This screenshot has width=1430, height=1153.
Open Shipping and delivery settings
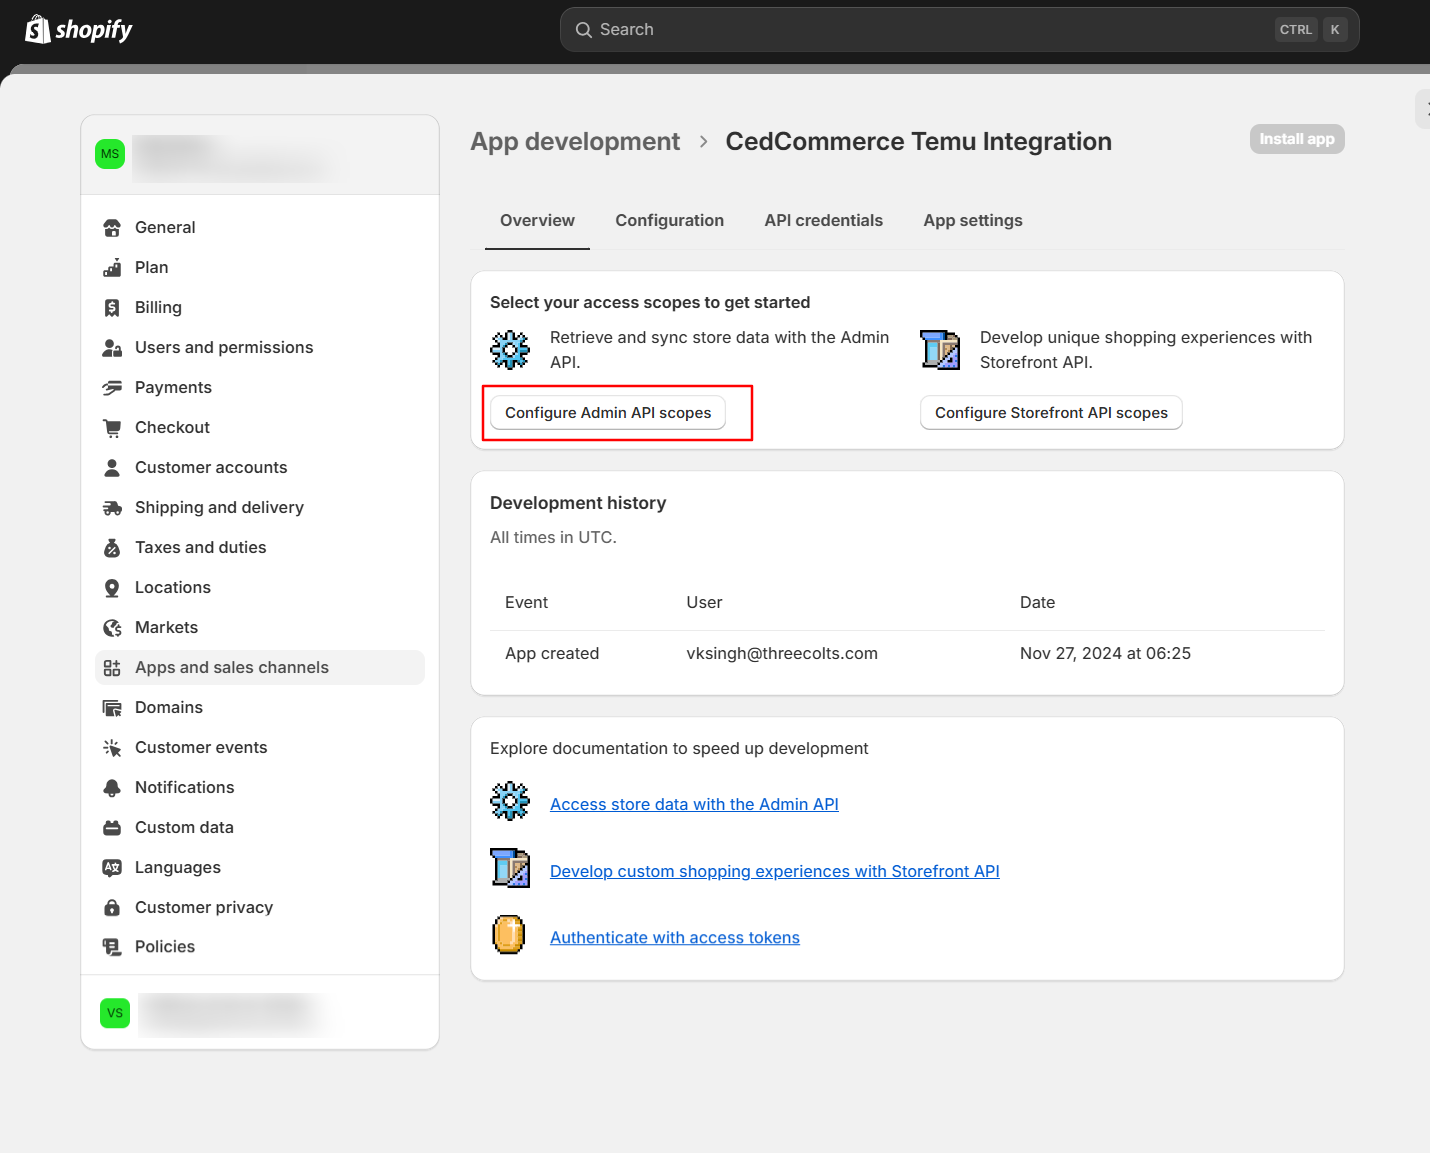(260, 508)
